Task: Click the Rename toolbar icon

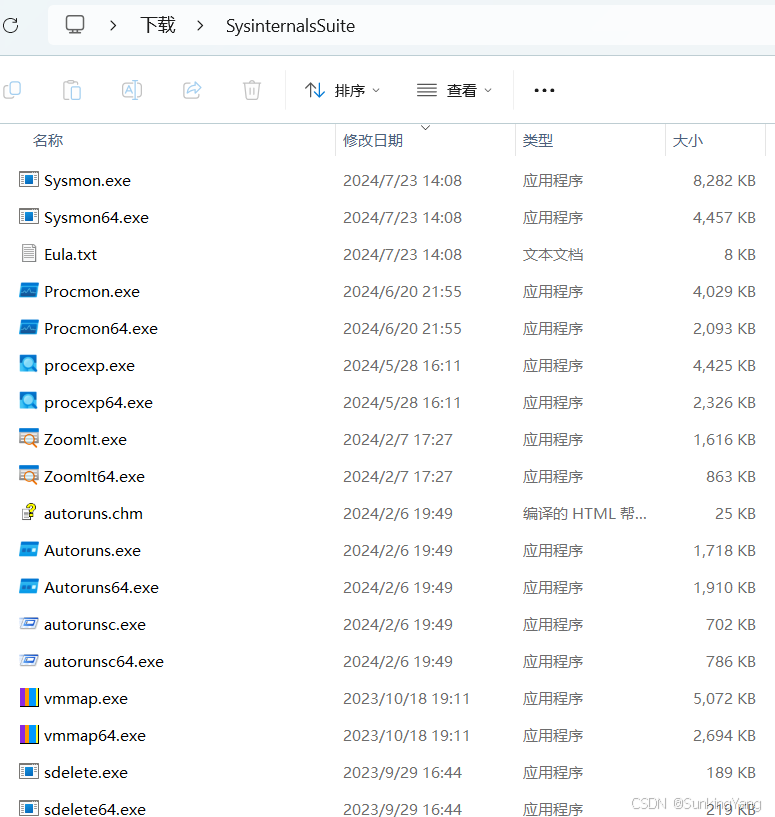Action: click(132, 90)
